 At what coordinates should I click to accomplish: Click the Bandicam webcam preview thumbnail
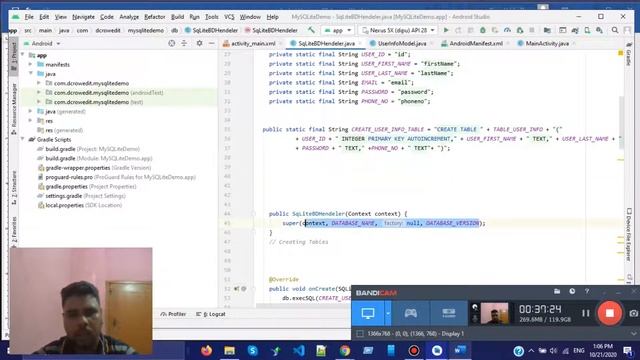click(x=494, y=313)
